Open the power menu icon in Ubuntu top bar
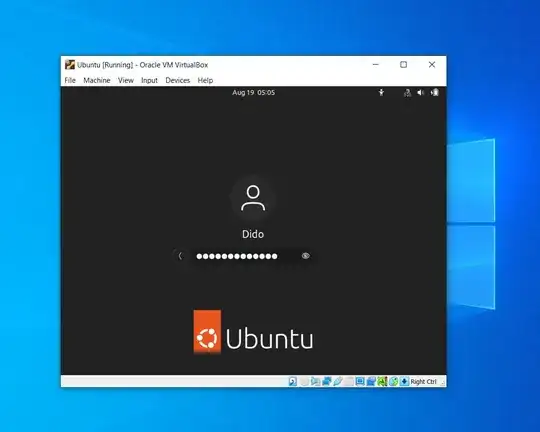 click(x=435, y=92)
